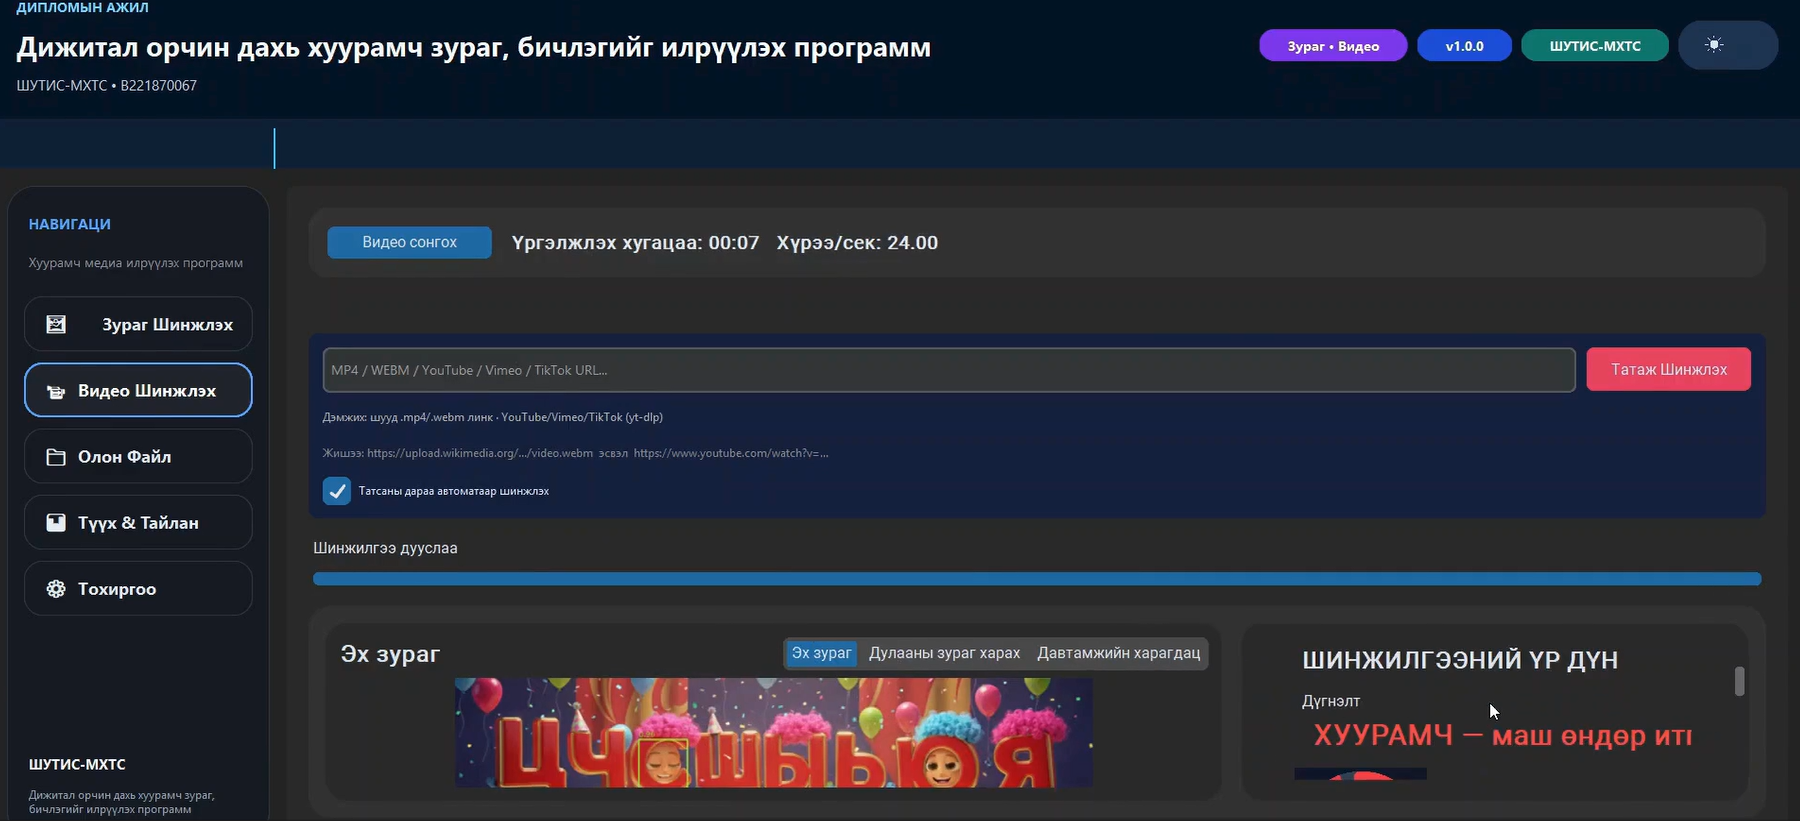Click the history icon beside Түүх & Тайлан
The width and height of the screenshot is (1800, 821).
click(56, 523)
